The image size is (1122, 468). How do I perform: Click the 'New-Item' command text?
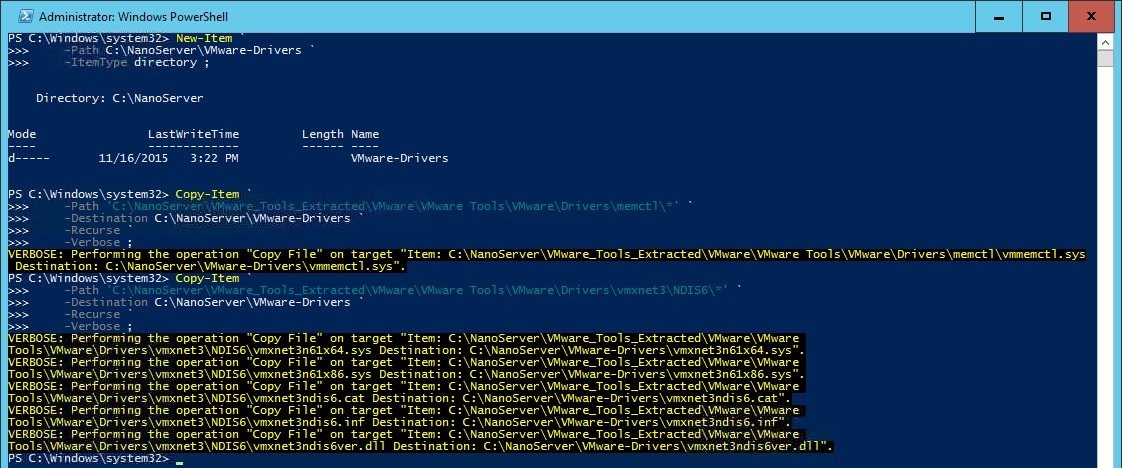pyautogui.click(x=204, y=38)
